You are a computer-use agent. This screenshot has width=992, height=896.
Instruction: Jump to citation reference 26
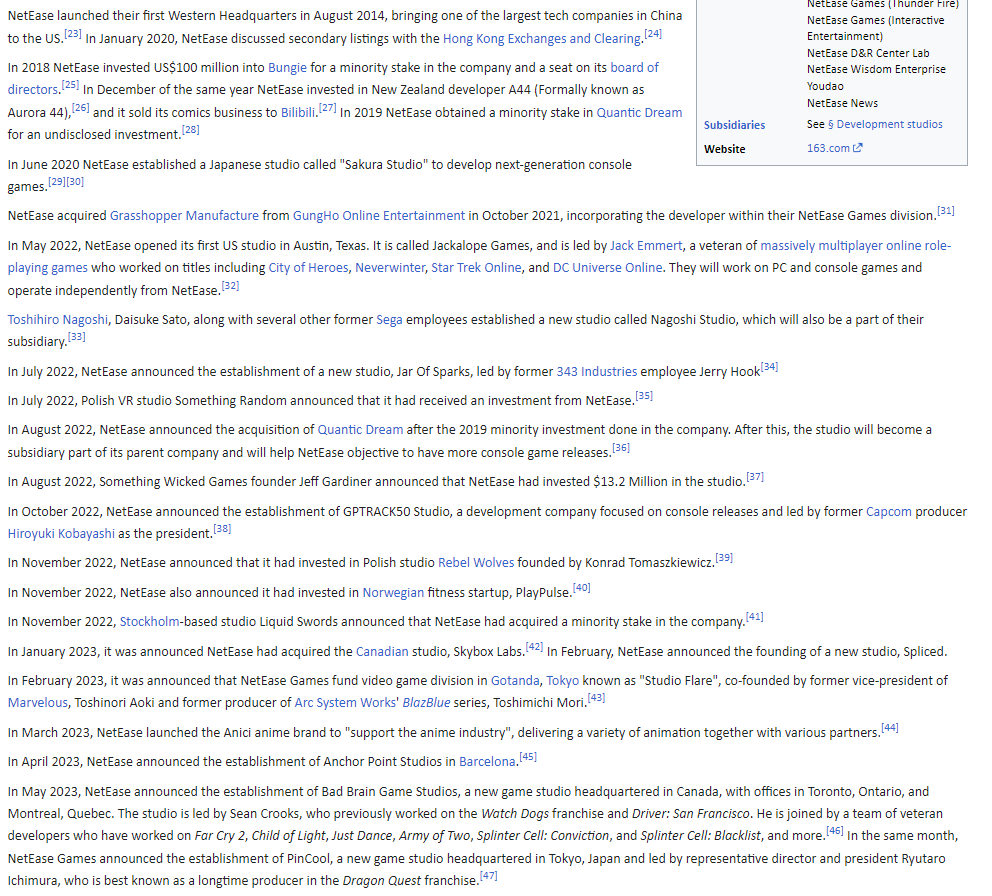[x=80, y=108]
